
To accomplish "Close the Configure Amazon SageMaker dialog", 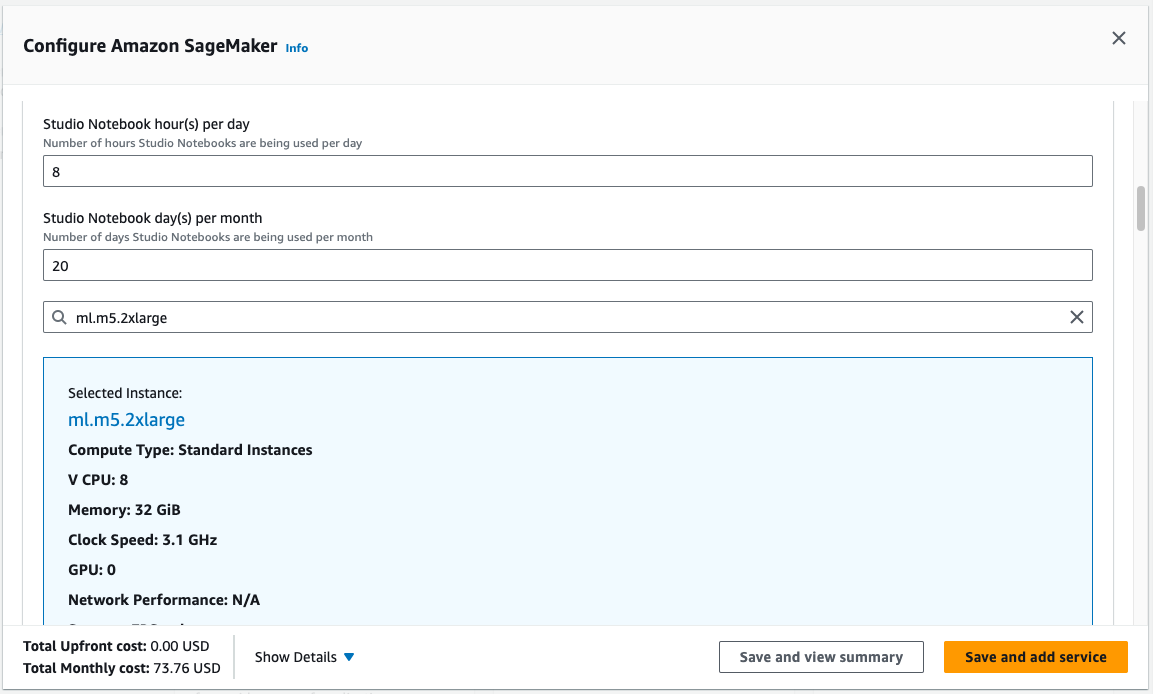I will click(x=1119, y=39).
